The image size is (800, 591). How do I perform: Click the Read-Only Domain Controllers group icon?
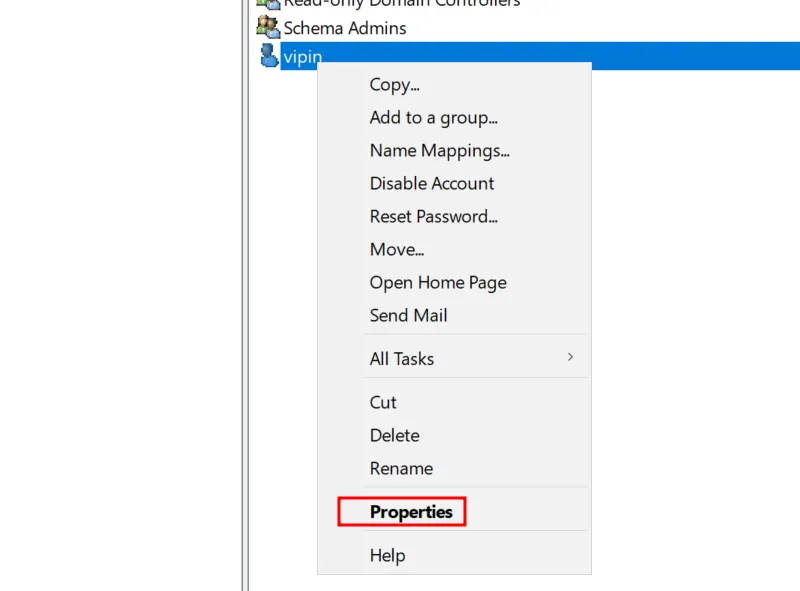click(267, 4)
